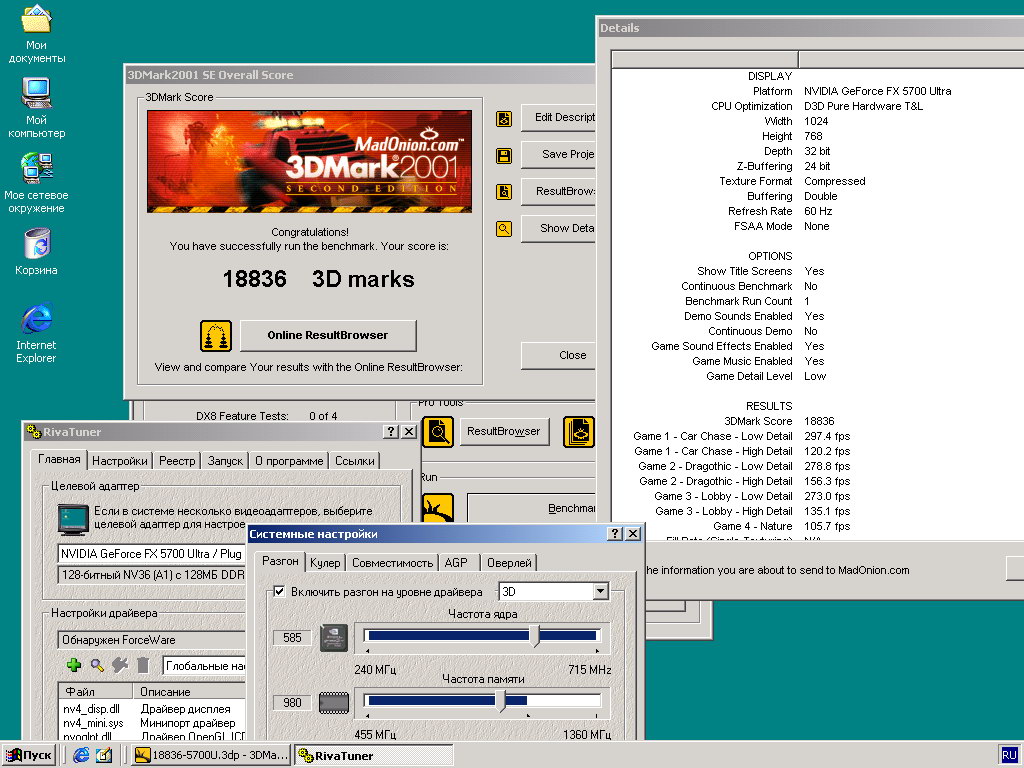Click the Online ResultBrowser button
This screenshot has width=1024, height=768.
(x=328, y=336)
